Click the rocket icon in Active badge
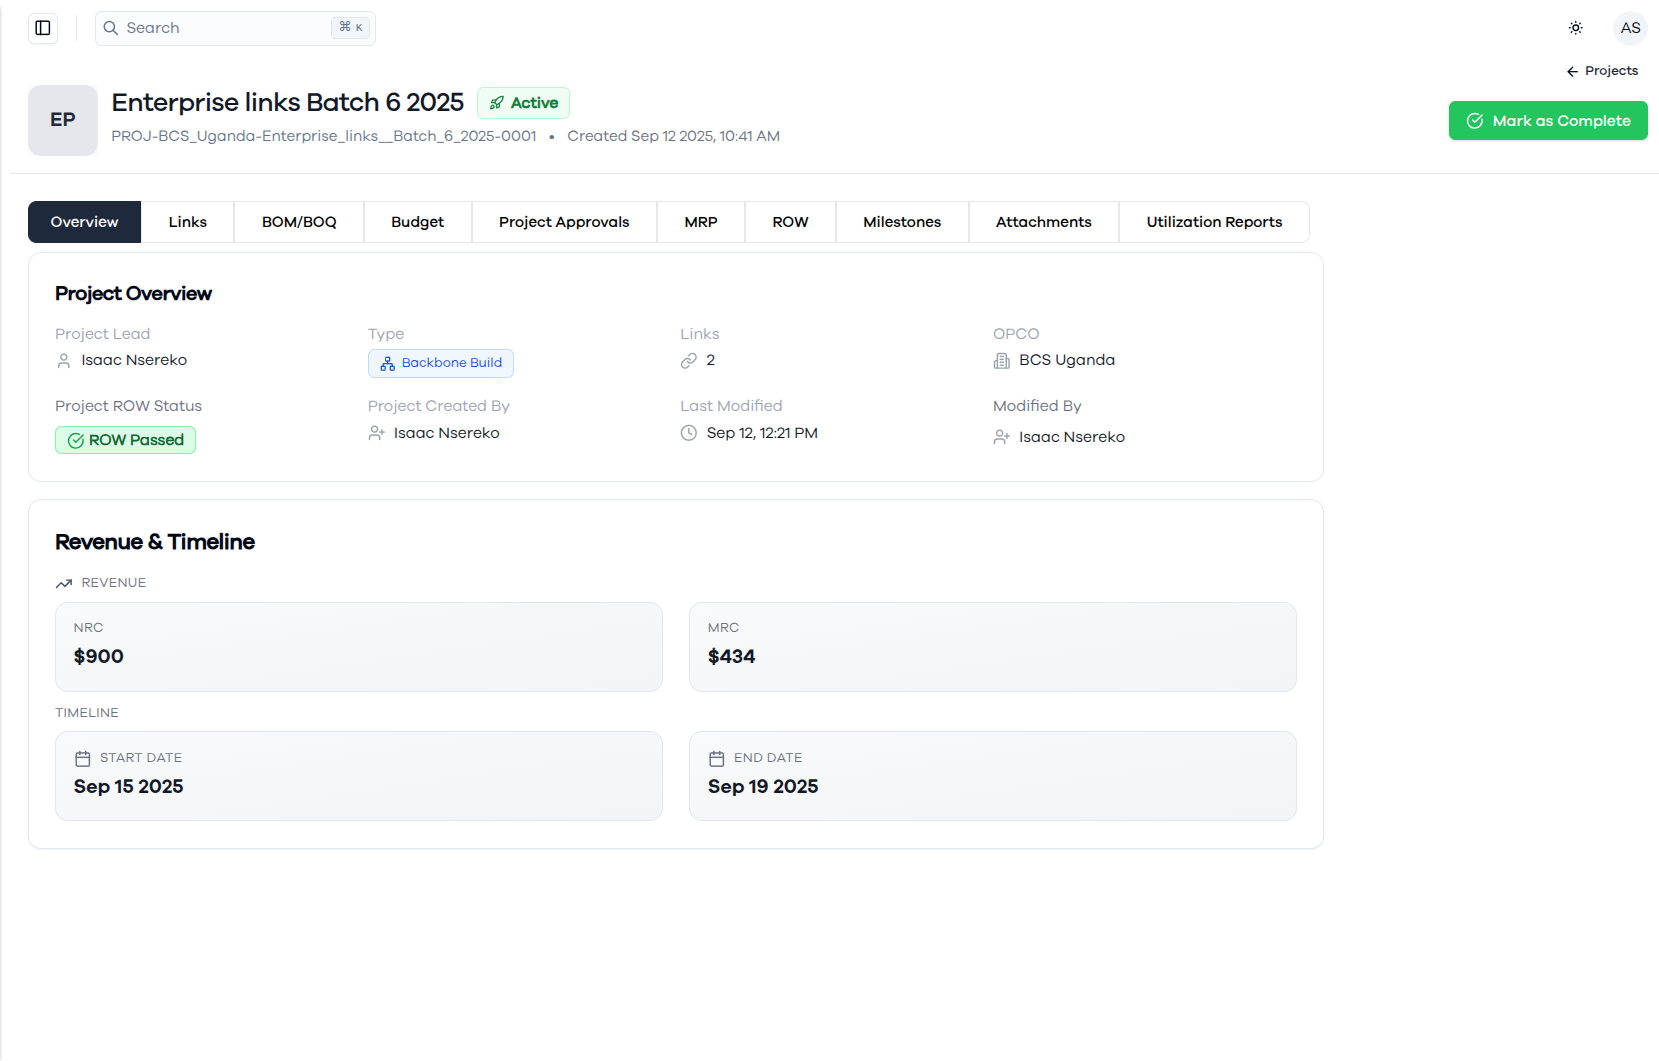The width and height of the screenshot is (1659, 1061). coord(497,103)
